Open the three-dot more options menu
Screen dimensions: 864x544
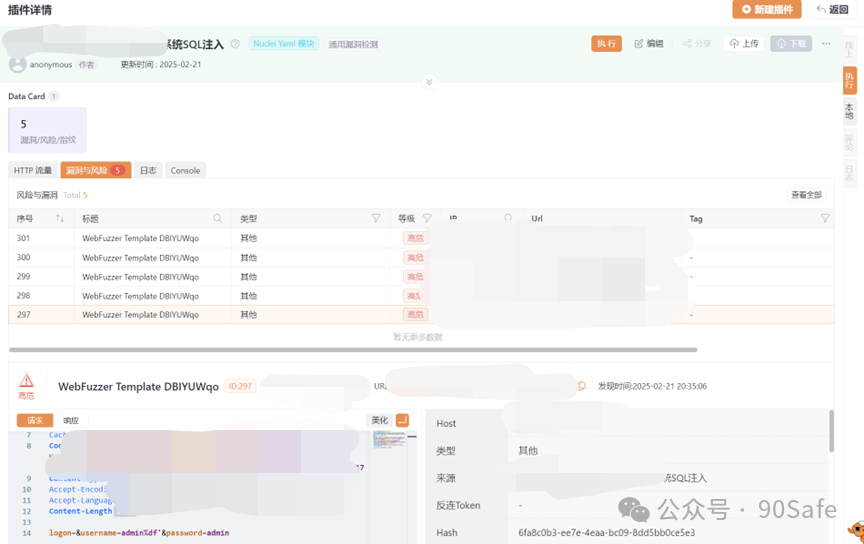[826, 44]
